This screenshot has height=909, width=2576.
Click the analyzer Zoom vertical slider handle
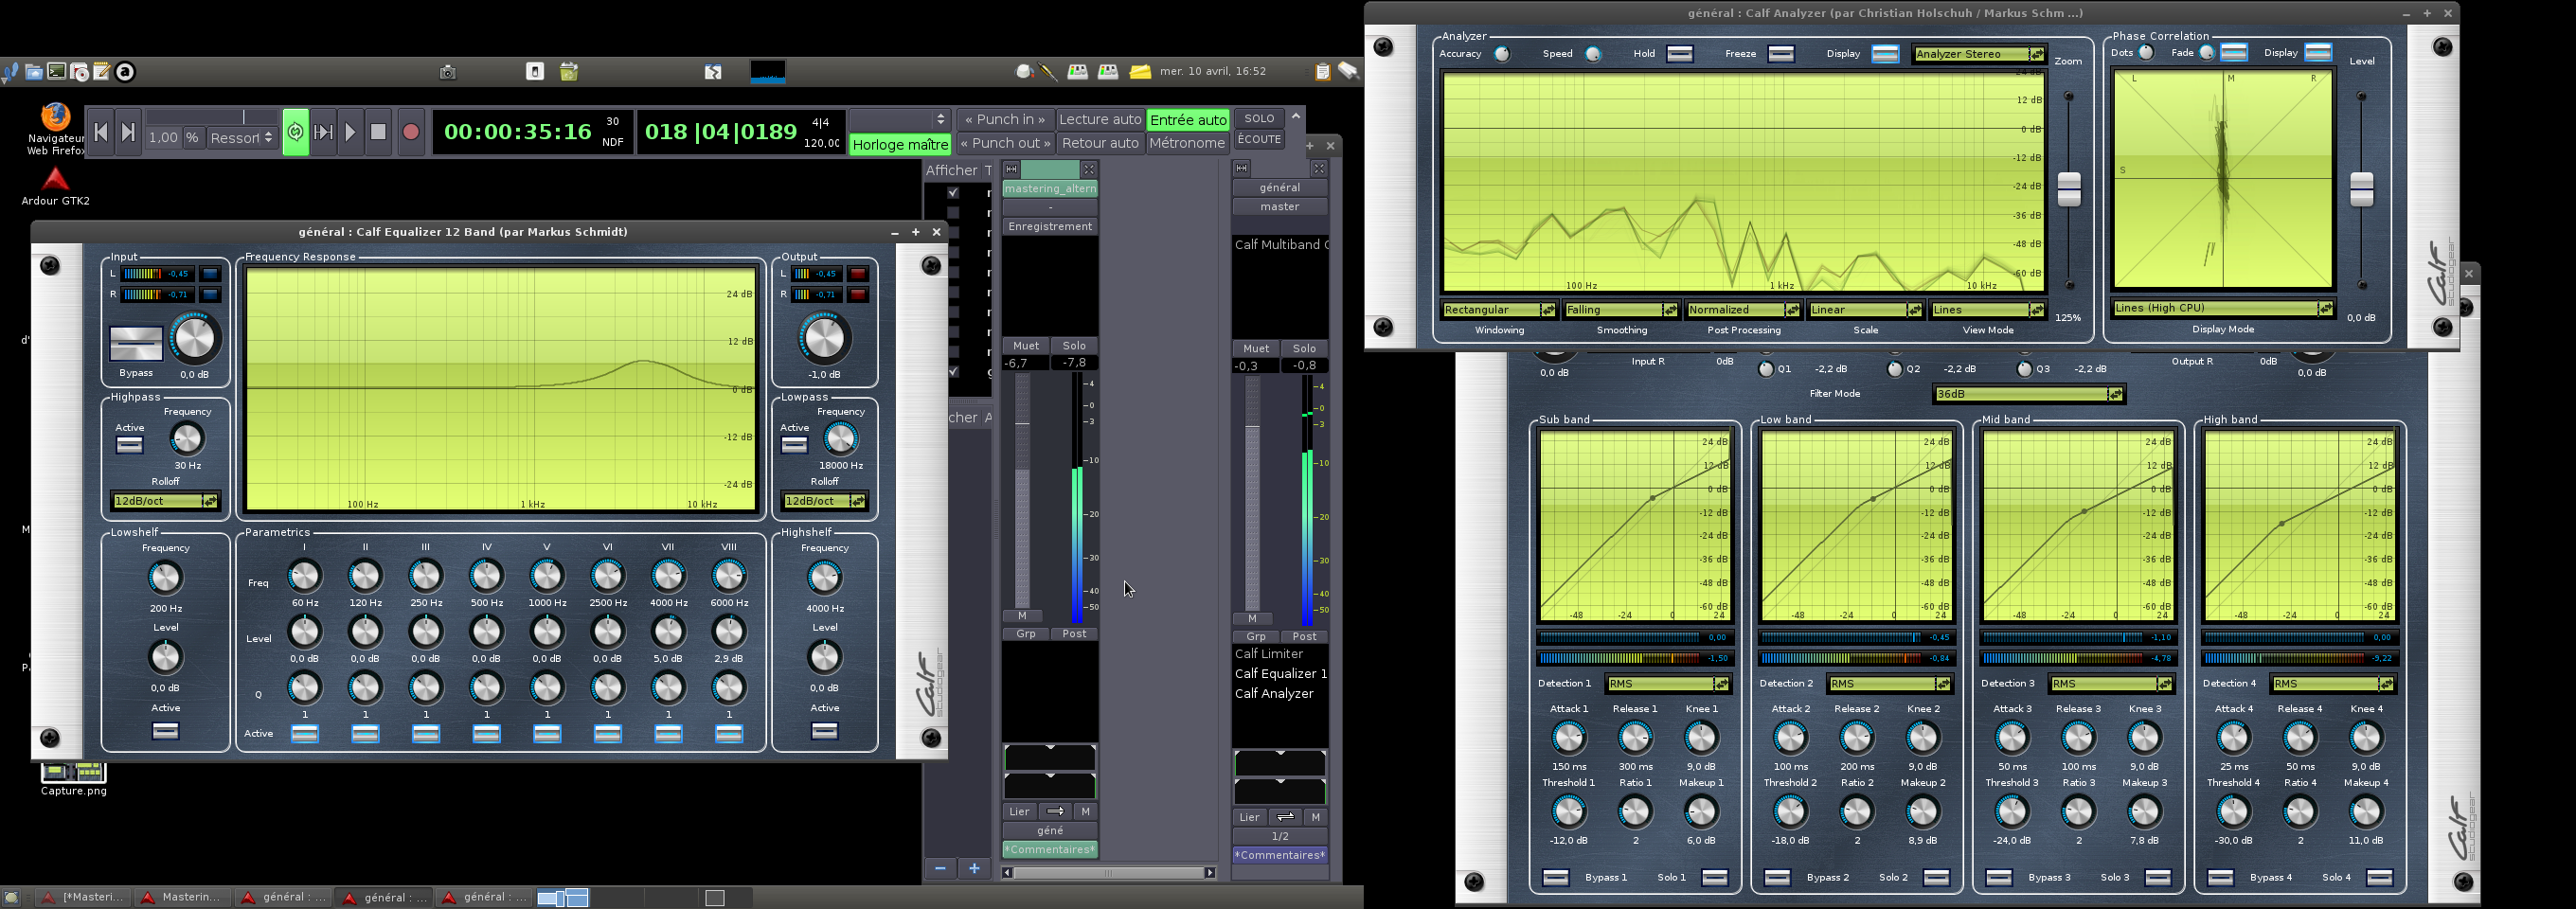click(2069, 189)
